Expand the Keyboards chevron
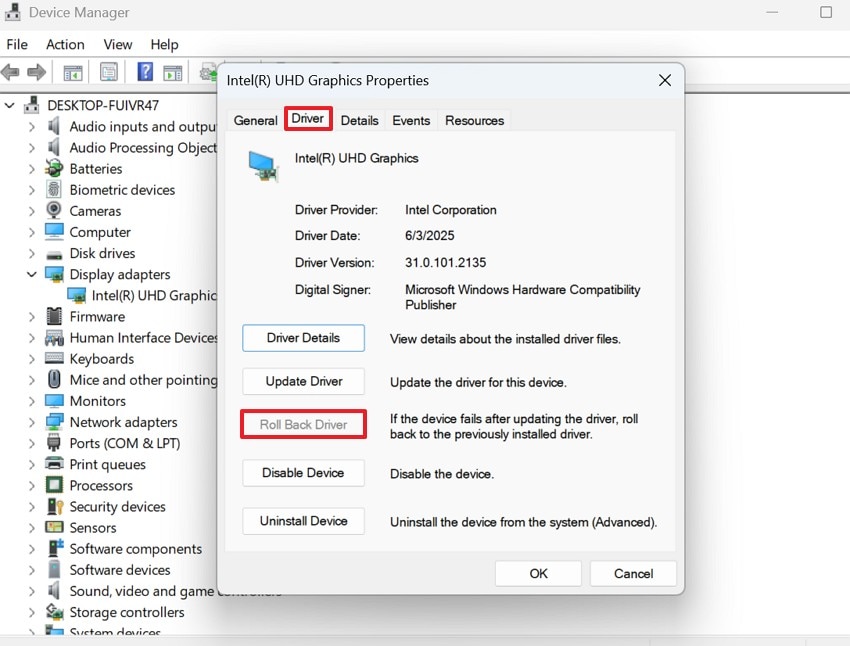 [x=32, y=359]
